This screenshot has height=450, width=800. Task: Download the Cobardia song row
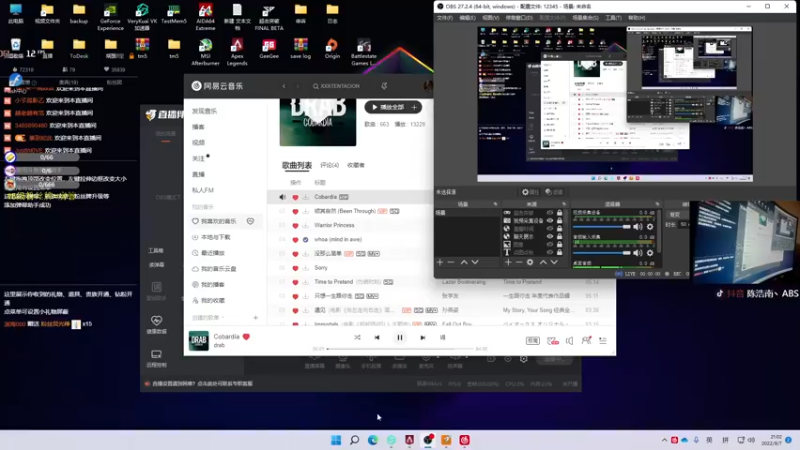point(306,197)
